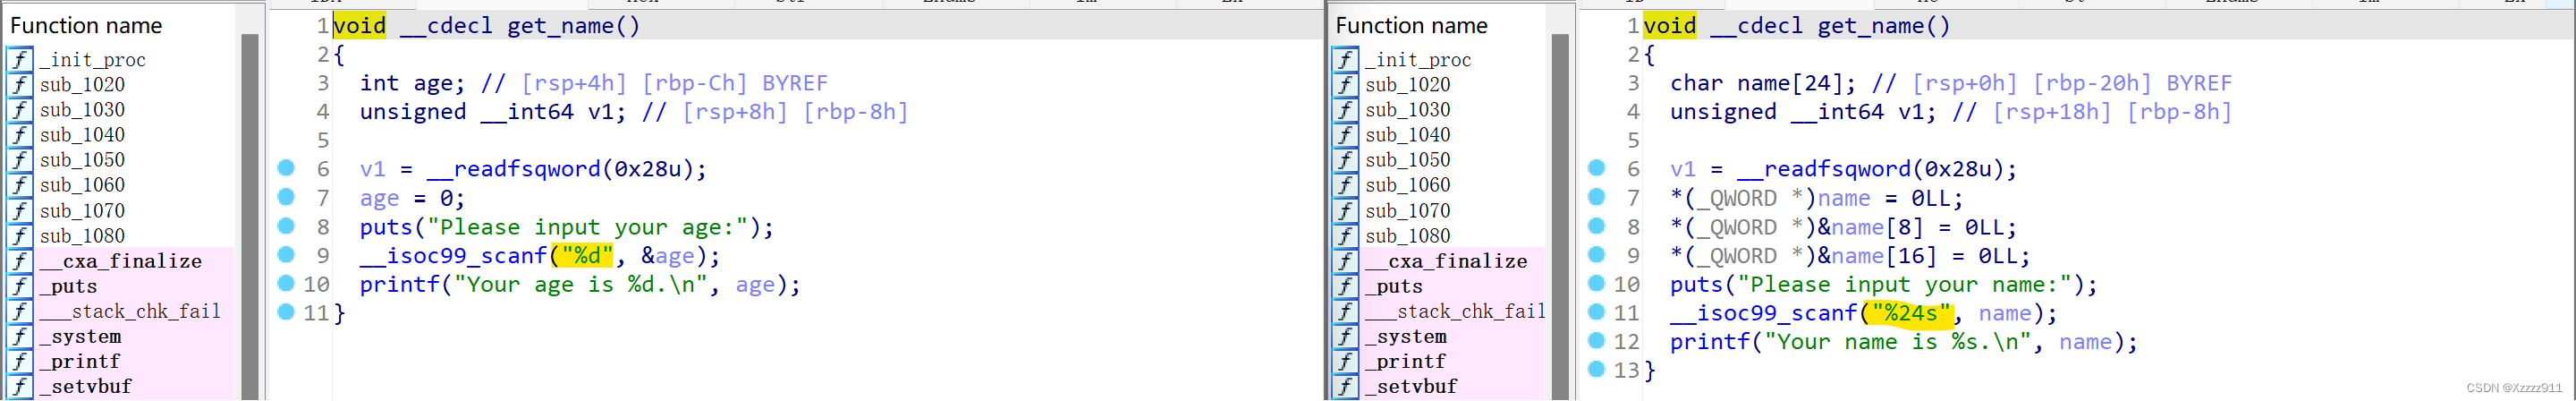Click function icon beside __cxa_finalize in right list

point(1346,262)
